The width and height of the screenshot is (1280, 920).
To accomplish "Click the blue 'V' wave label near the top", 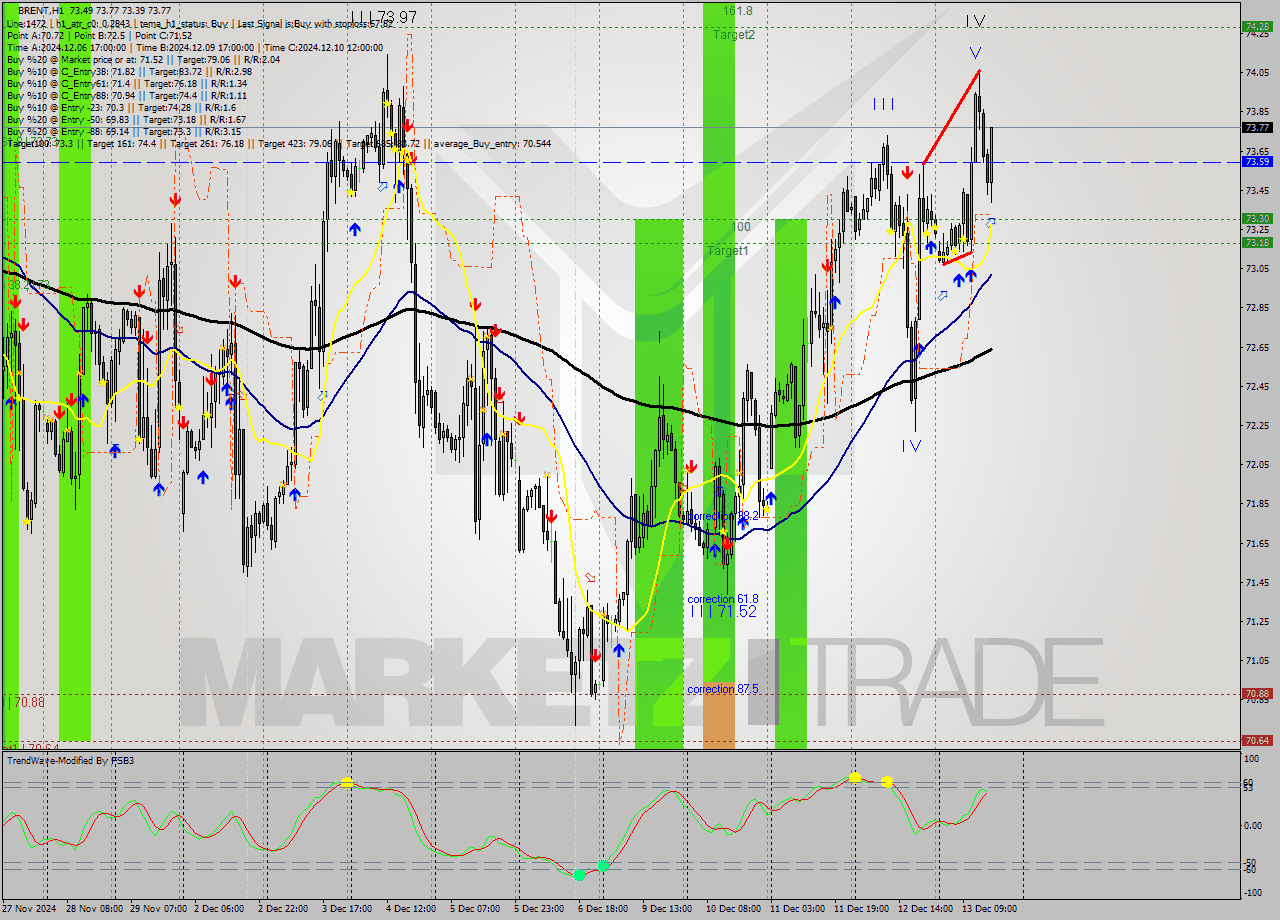I will coord(974,52).
